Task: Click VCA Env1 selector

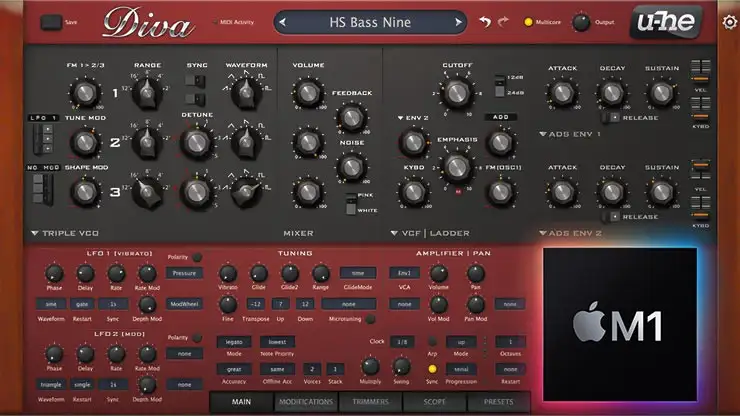Action: pos(404,273)
